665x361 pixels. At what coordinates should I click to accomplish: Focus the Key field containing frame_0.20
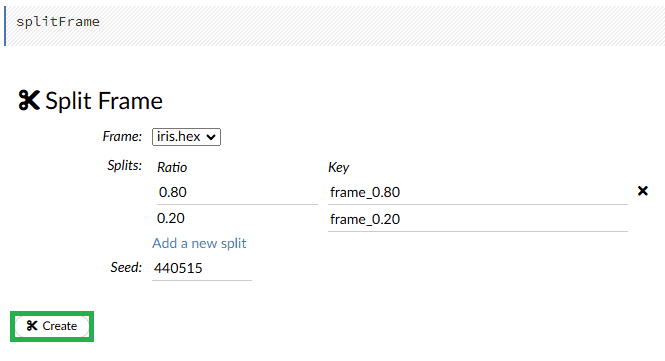click(478, 219)
